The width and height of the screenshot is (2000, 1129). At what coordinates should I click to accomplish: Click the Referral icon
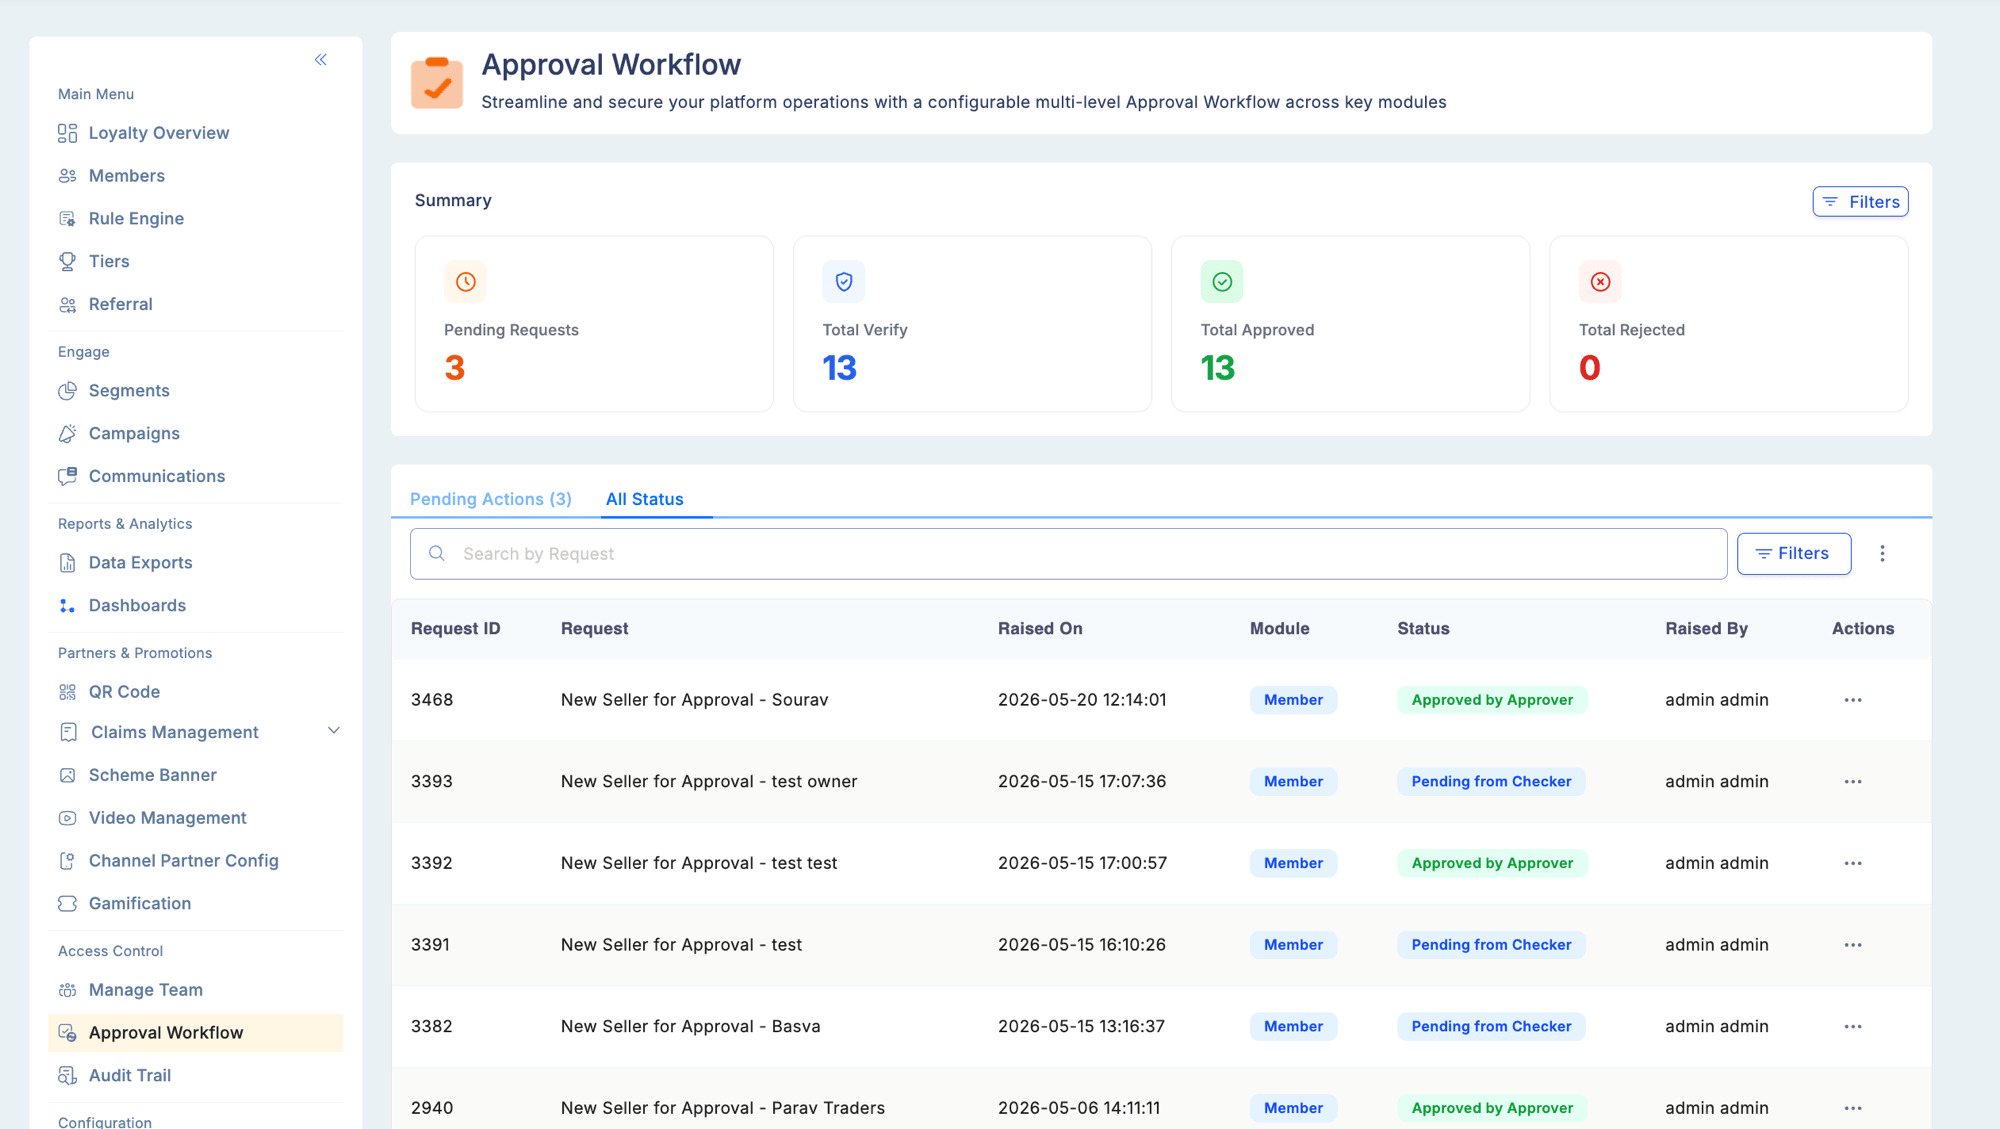pyautogui.click(x=67, y=305)
